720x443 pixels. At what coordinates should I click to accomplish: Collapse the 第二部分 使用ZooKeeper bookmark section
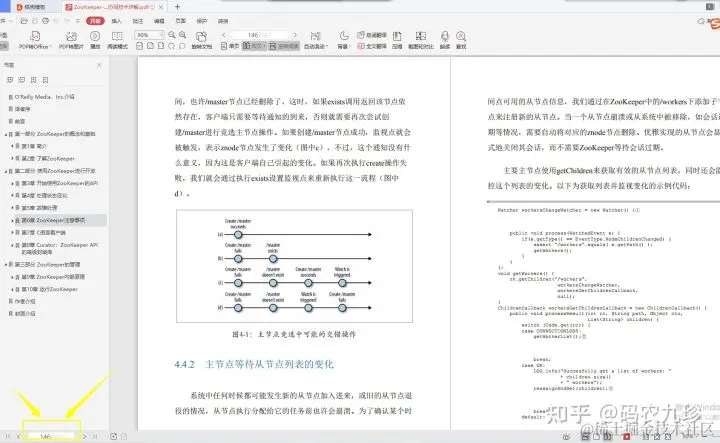(x=6, y=171)
